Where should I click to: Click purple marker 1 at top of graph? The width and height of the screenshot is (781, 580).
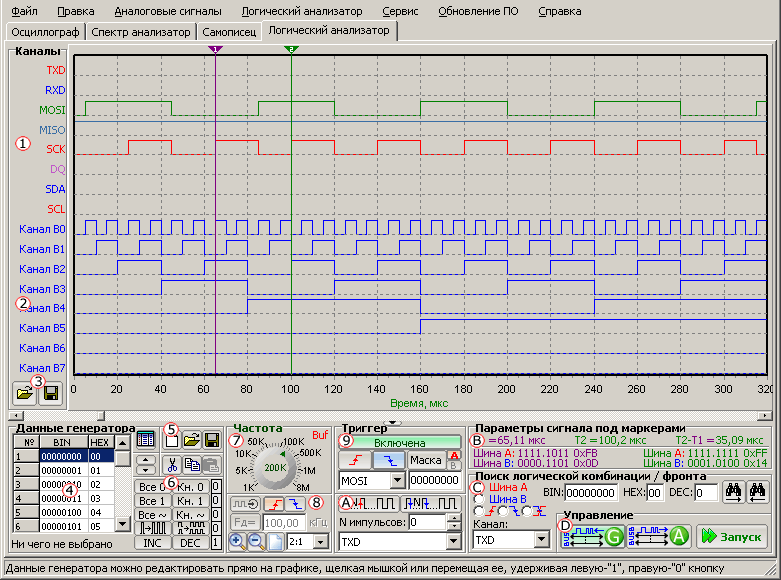pyautogui.click(x=215, y=49)
